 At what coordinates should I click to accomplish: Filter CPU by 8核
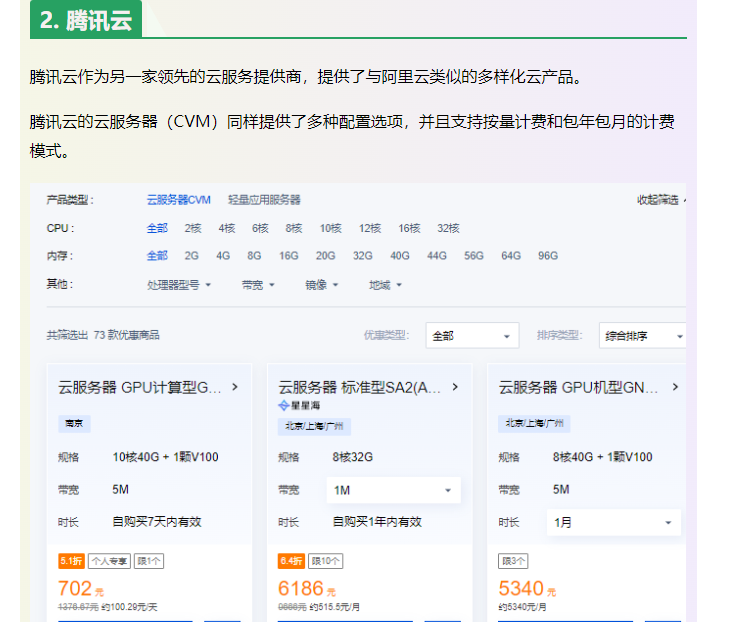point(294,228)
